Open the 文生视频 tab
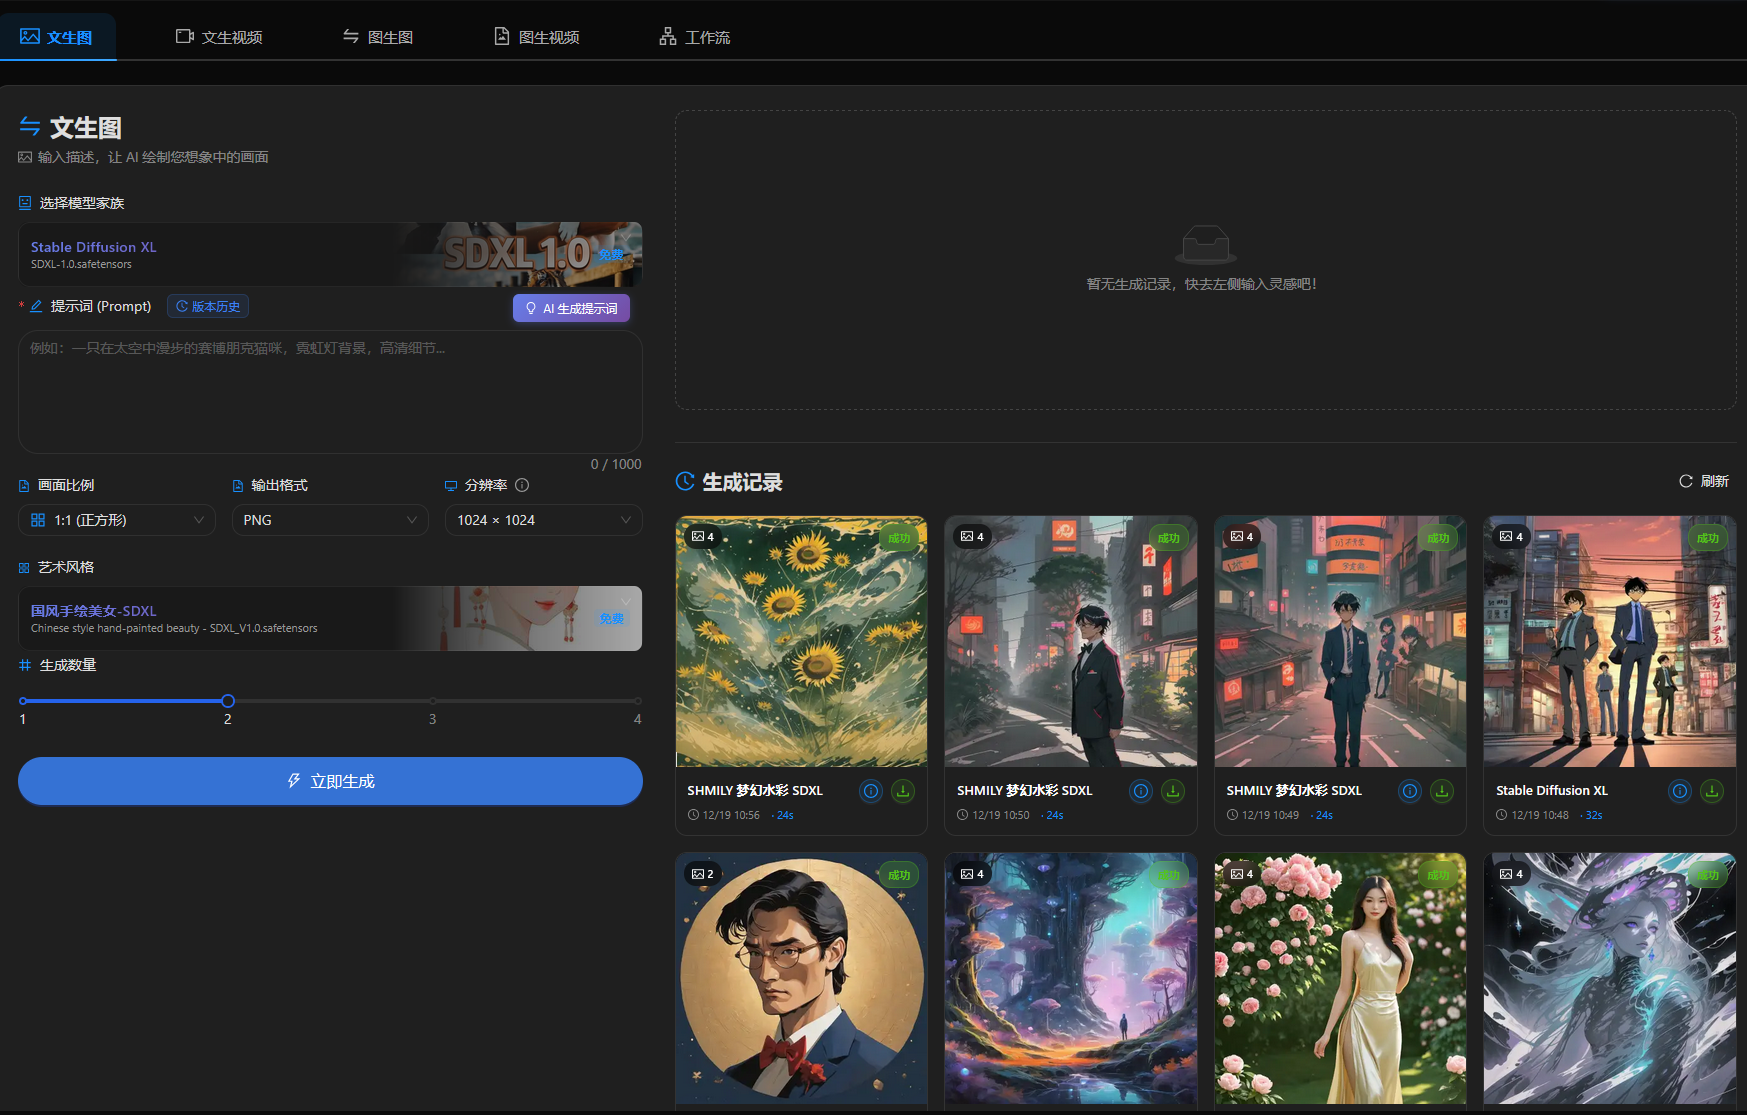Image resolution: width=1747 pixels, height=1115 pixels. [219, 37]
